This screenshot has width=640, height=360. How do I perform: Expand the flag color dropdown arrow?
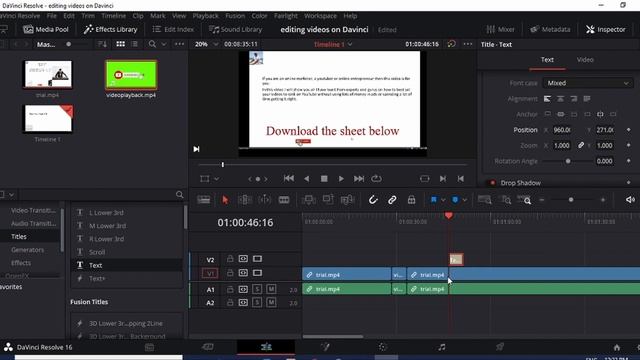[443, 200]
